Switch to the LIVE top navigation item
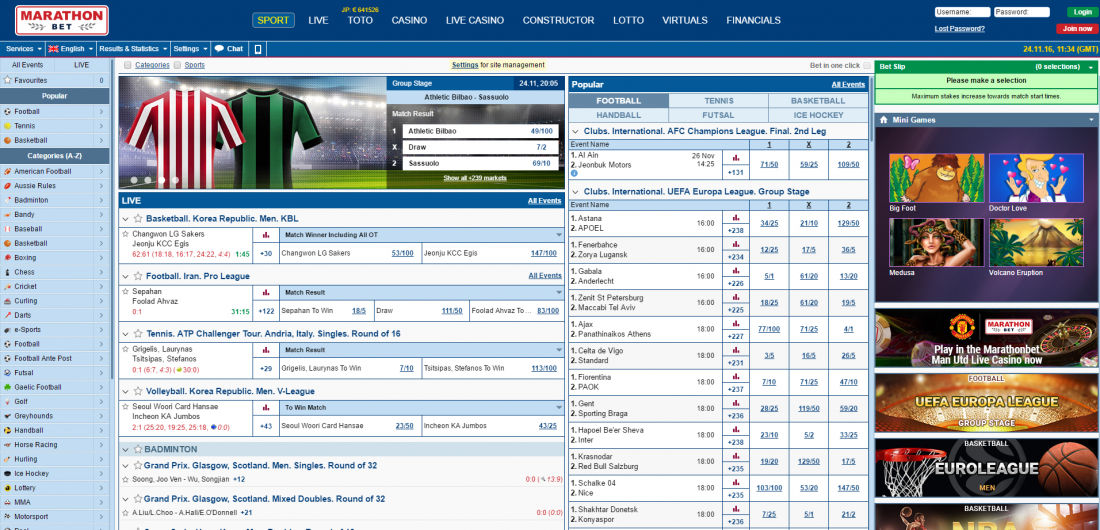The image size is (1100, 530). 318,20
